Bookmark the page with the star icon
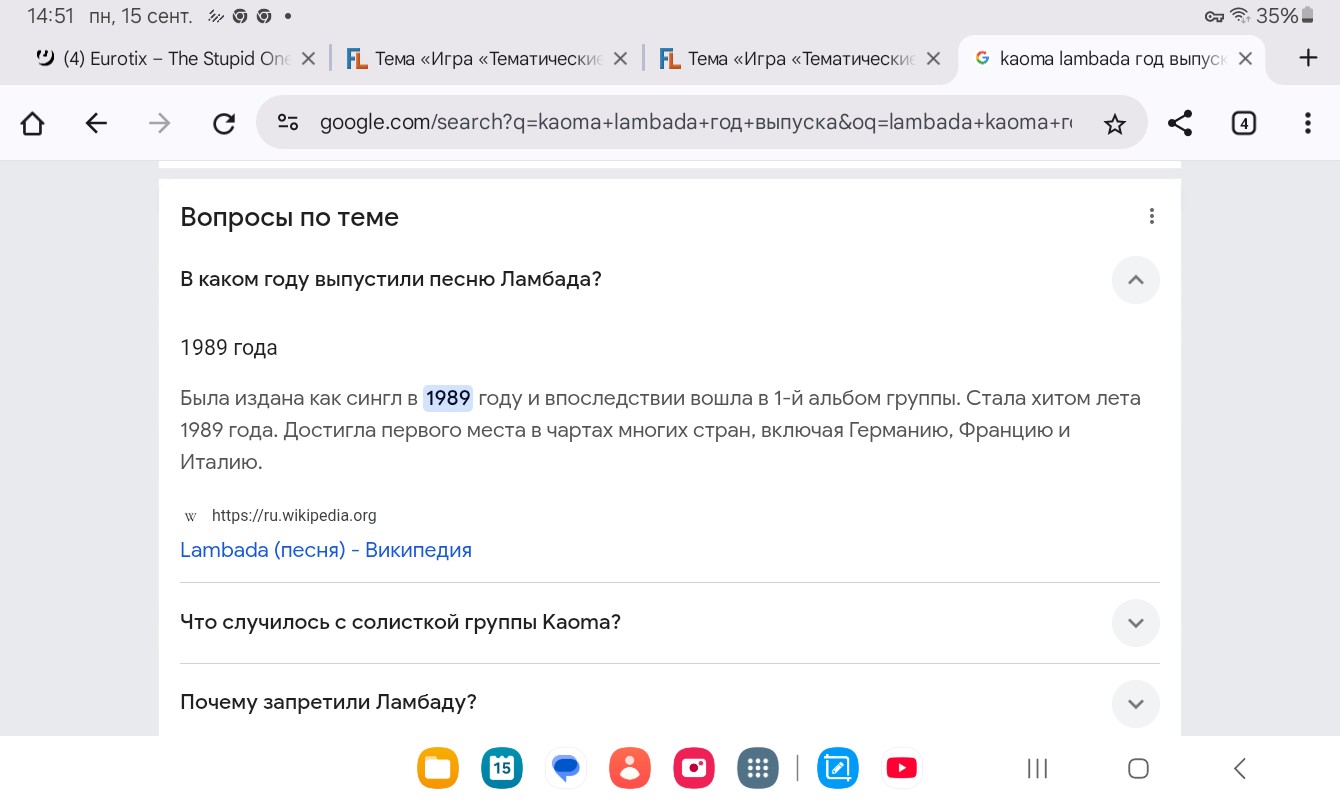This screenshot has width=1340, height=800. tap(1114, 124)
